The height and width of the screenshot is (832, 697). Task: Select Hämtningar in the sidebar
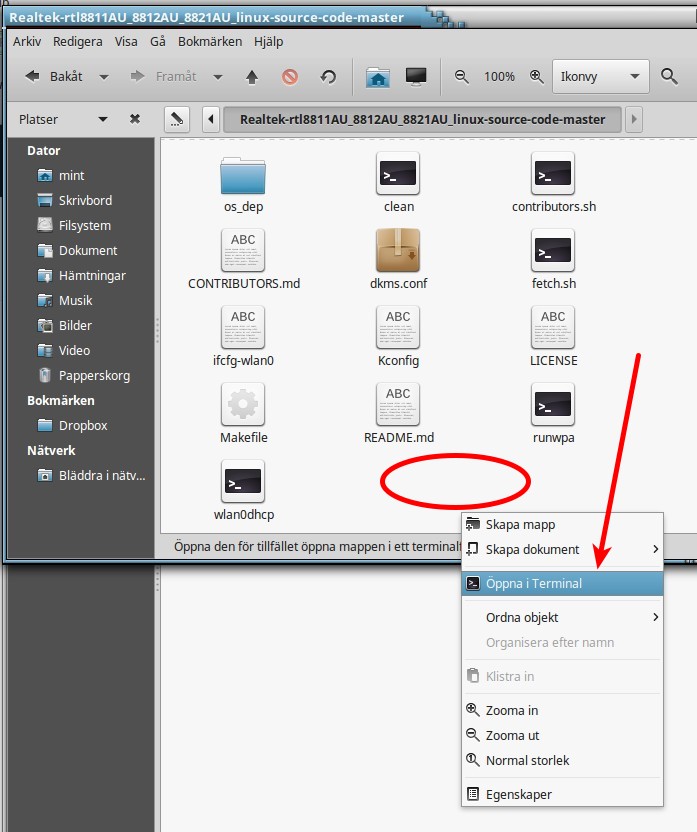tap(91, 275)
